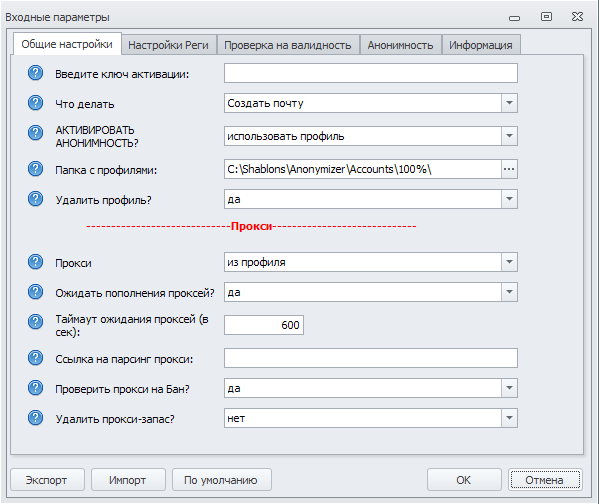Click help icon for Папка с профилями
The width and height of the screenshot is (599, 504).
coord(36,169)
